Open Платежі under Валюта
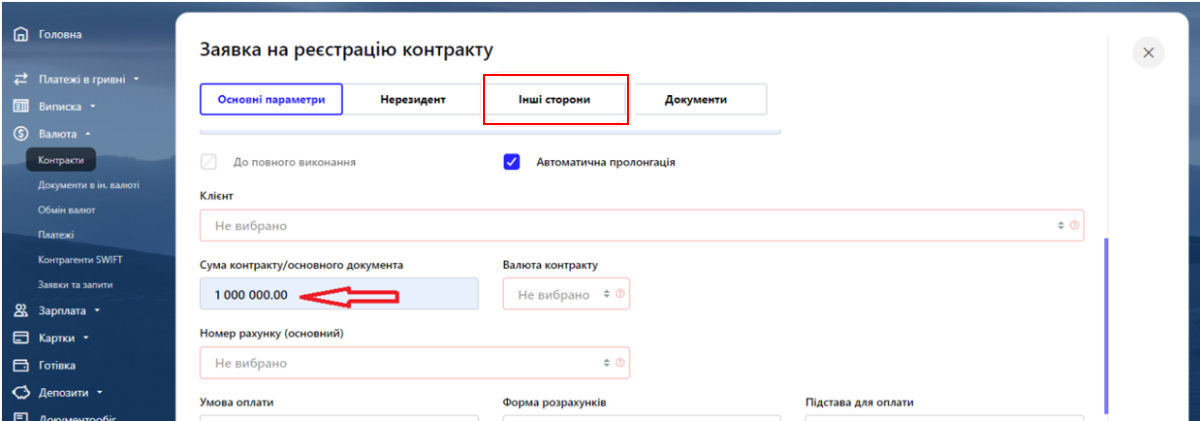This screenshot has height=421, width=1200. coord(56,235)
